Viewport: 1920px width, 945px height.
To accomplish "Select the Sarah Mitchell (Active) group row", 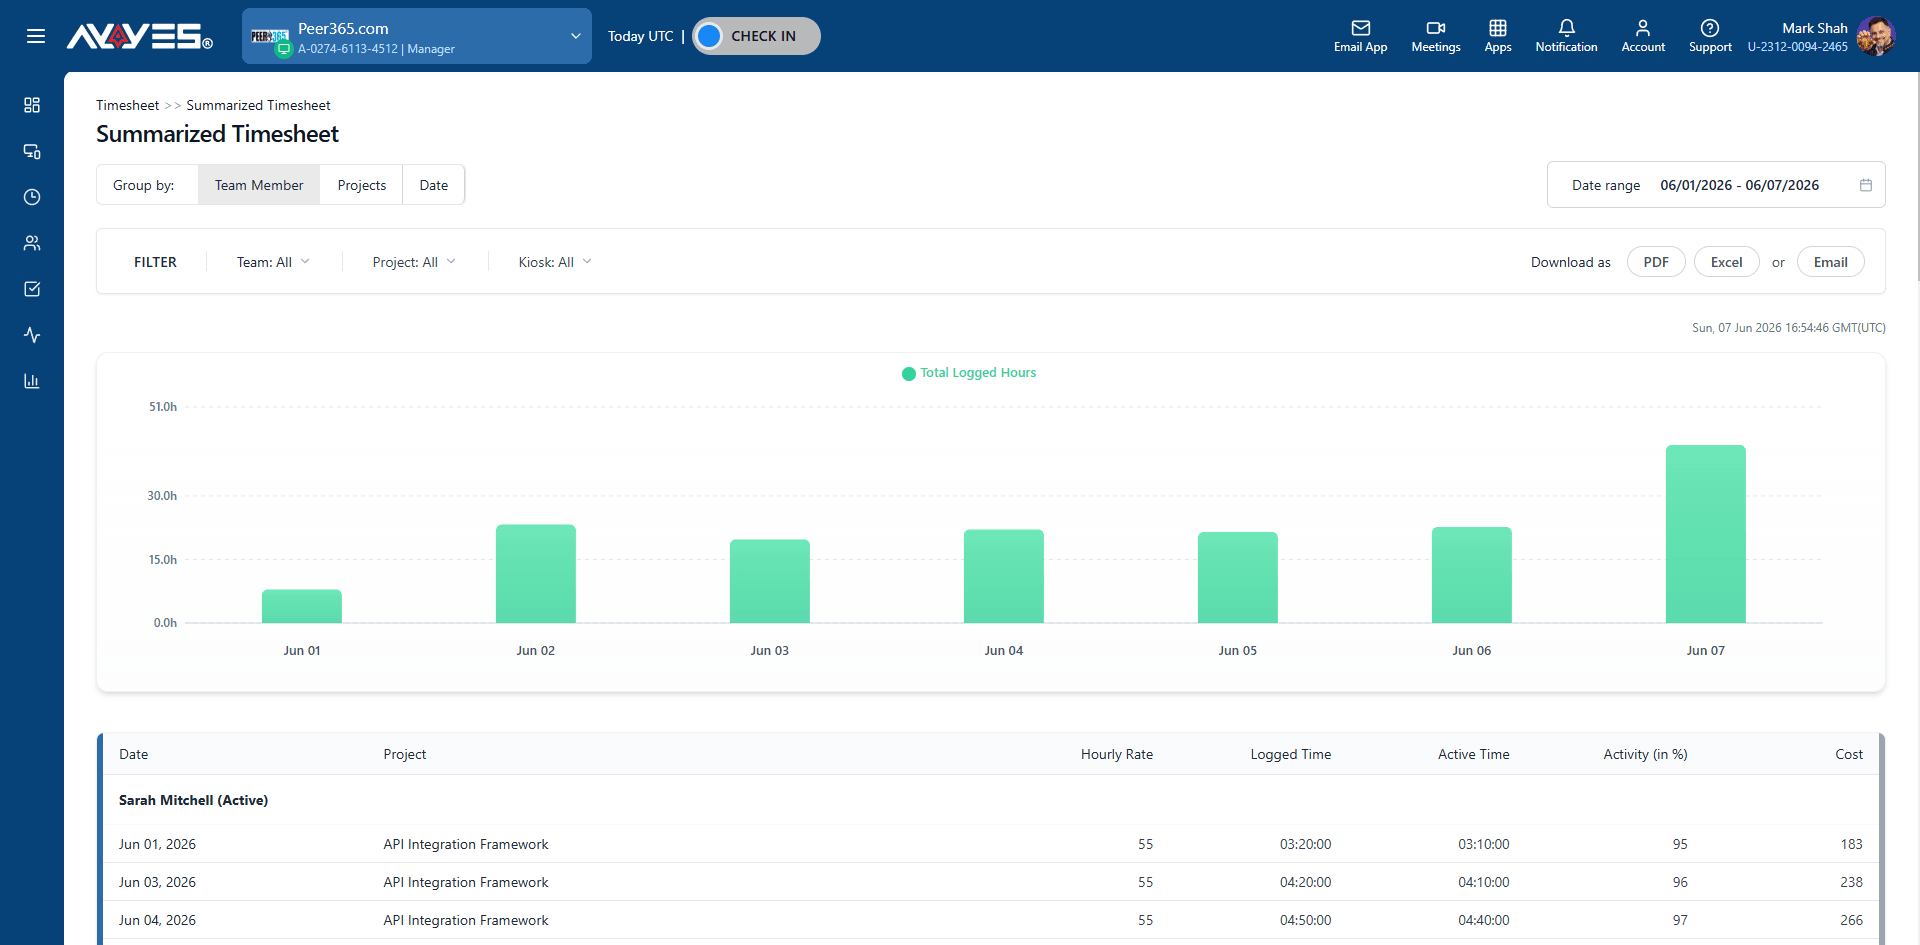I will (x=990, y=800).
